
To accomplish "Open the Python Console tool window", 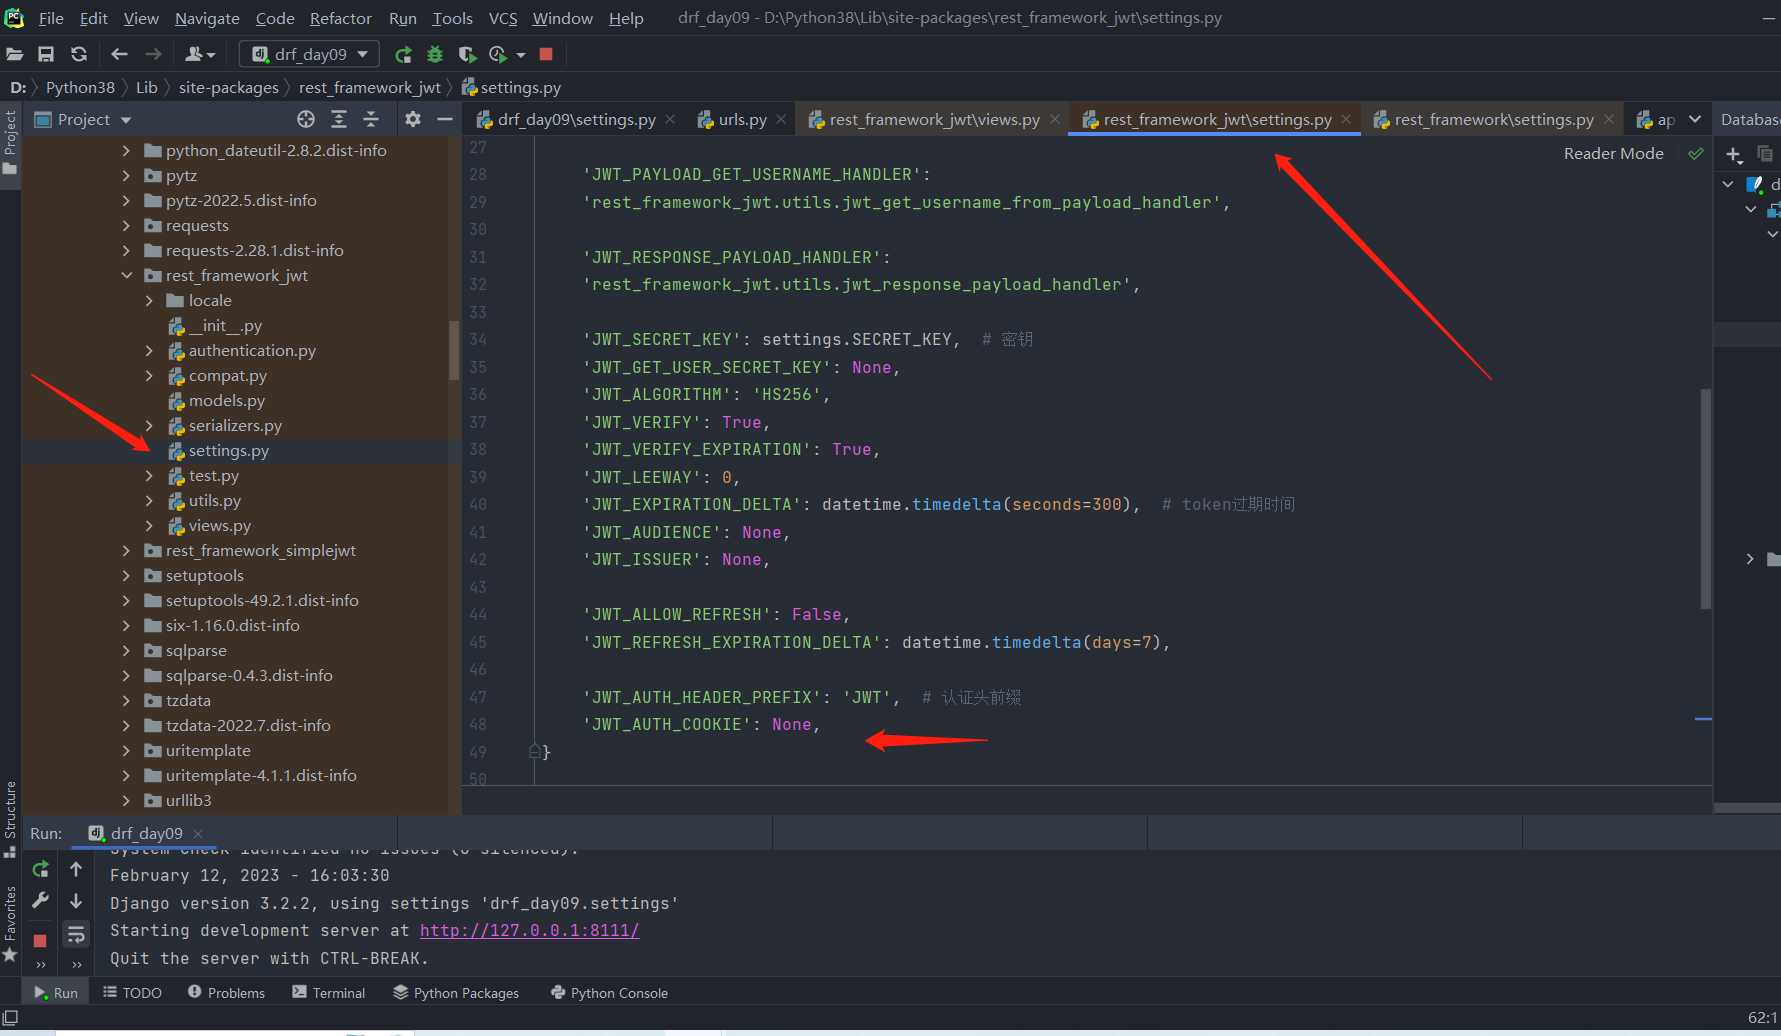I will tap(609, 992).
